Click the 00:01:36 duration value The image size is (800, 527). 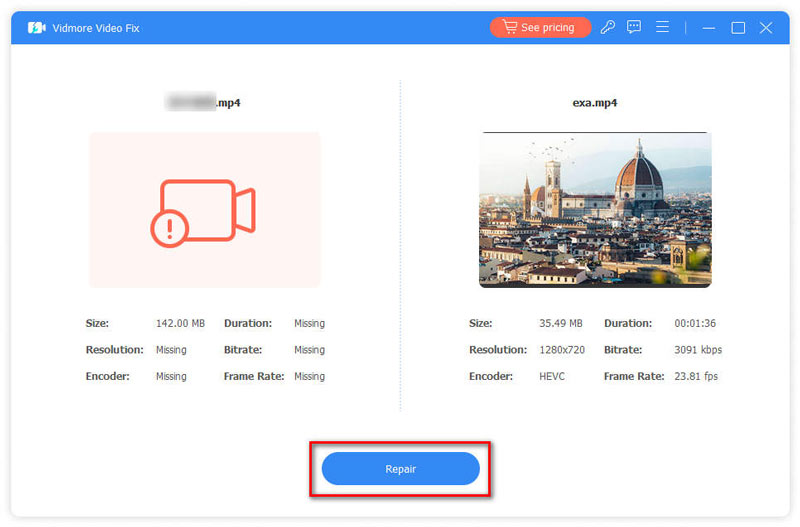[x=694, y=324]
